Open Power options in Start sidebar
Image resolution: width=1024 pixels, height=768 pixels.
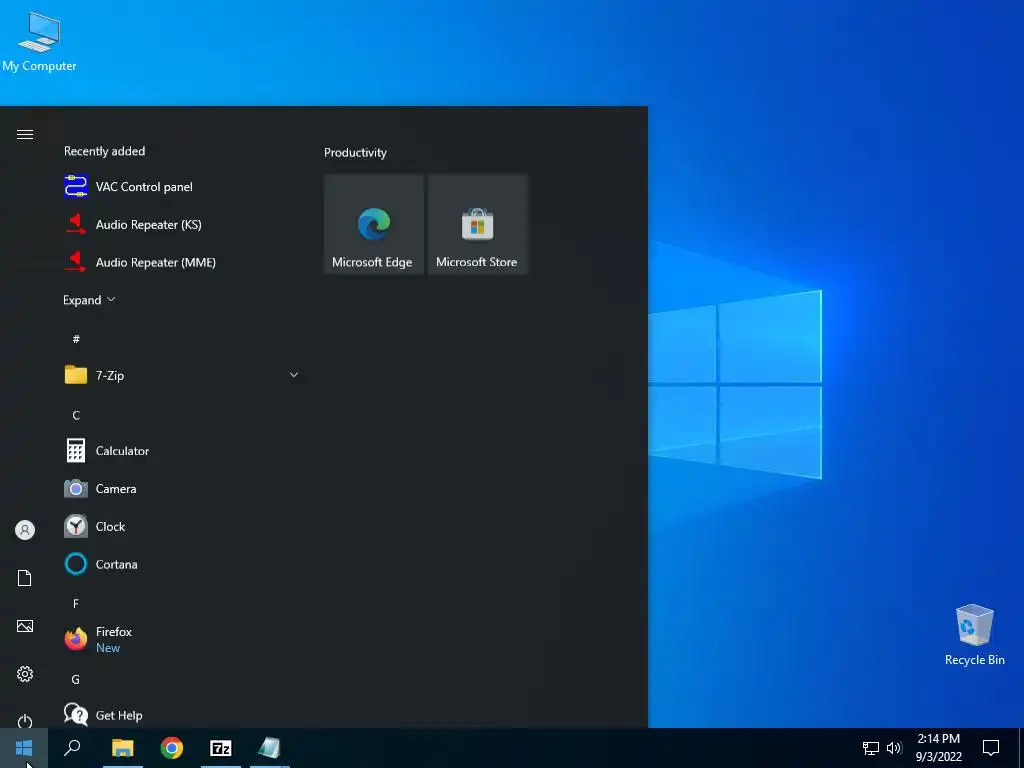pyautogui.click(x=25, y=721)
